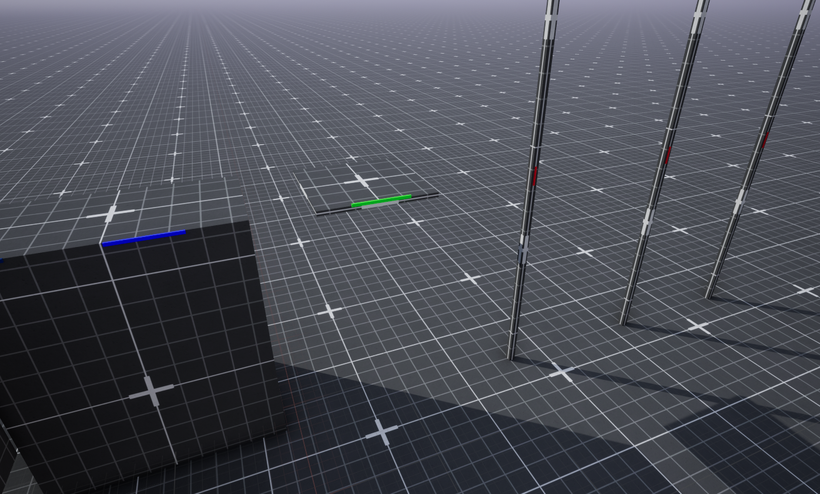Click the white band near the leftmost pole's top

549,18
